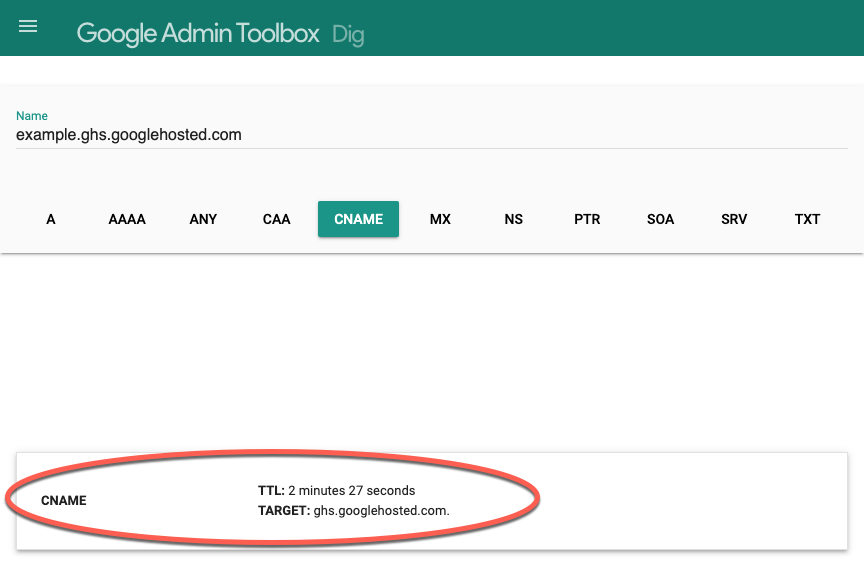
Task: Click the Name field label
Action: 32,116
